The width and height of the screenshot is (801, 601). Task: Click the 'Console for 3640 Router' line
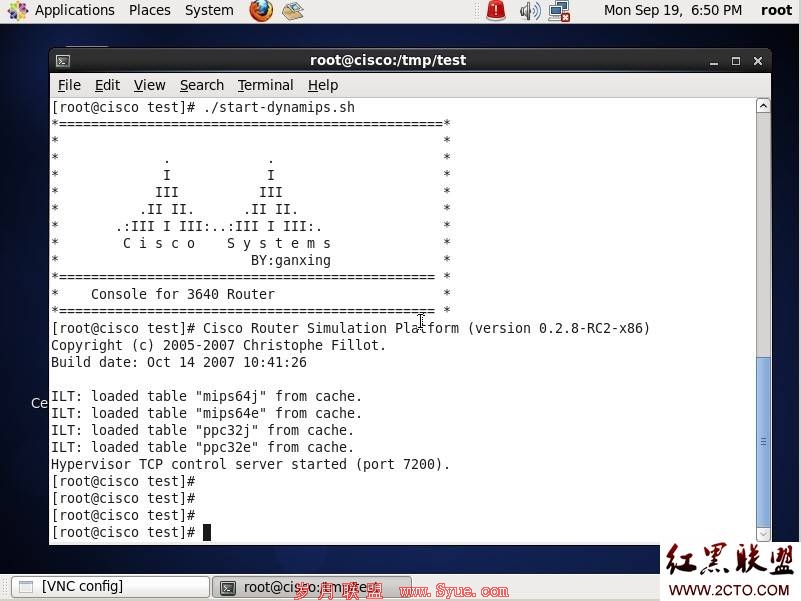(182, 294)
